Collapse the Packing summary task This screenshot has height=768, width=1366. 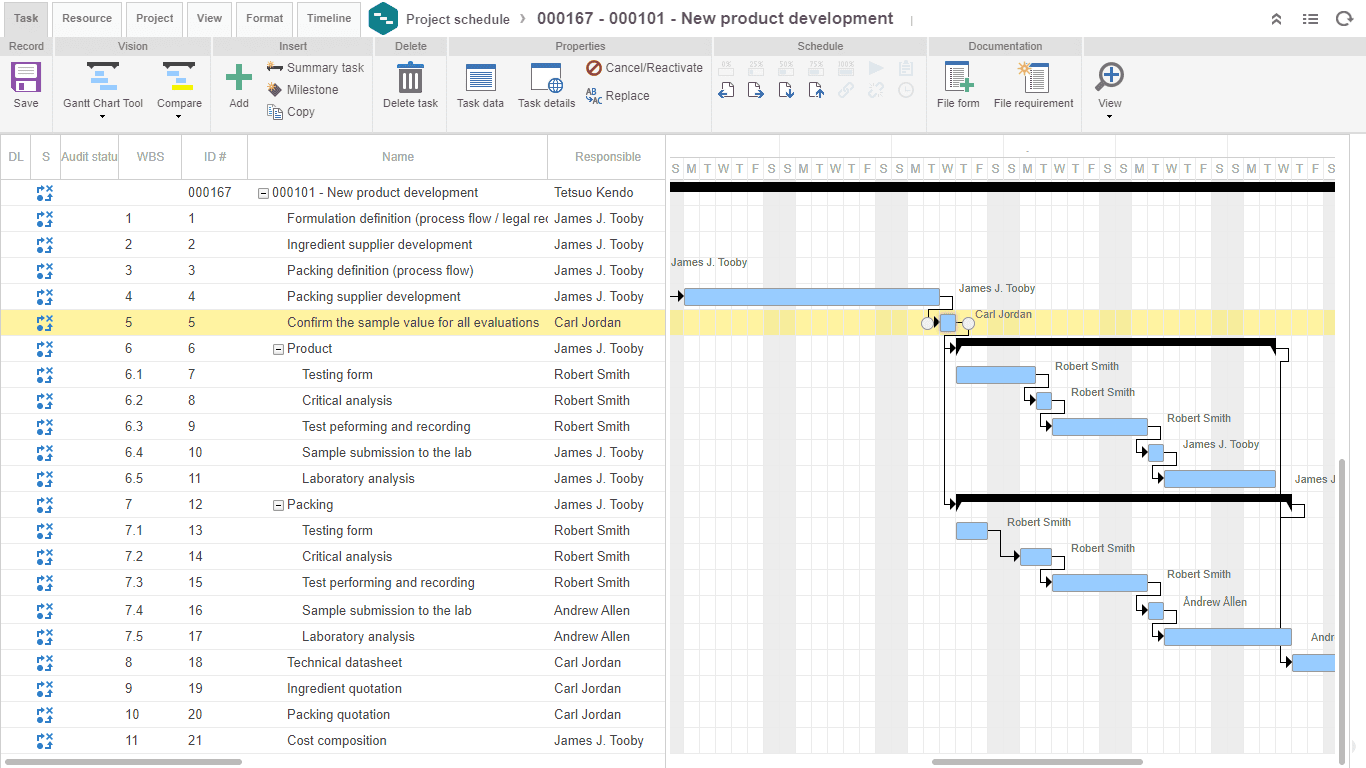[x=278, y=505]
